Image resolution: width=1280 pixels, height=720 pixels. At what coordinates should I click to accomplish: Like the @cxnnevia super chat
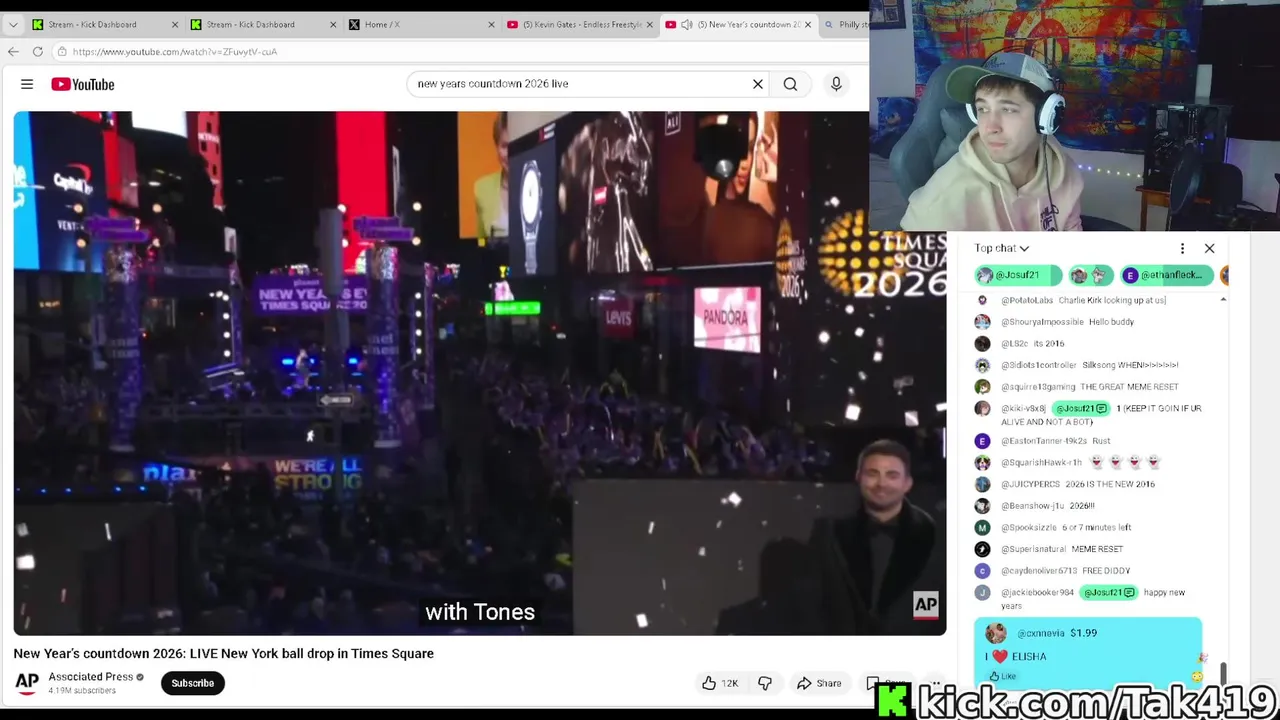(1003, 677)
